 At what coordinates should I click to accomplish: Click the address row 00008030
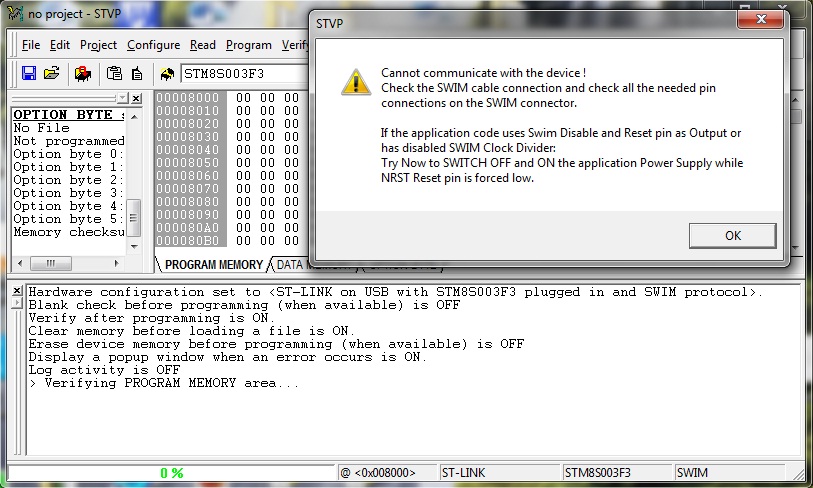coord(188,136)
